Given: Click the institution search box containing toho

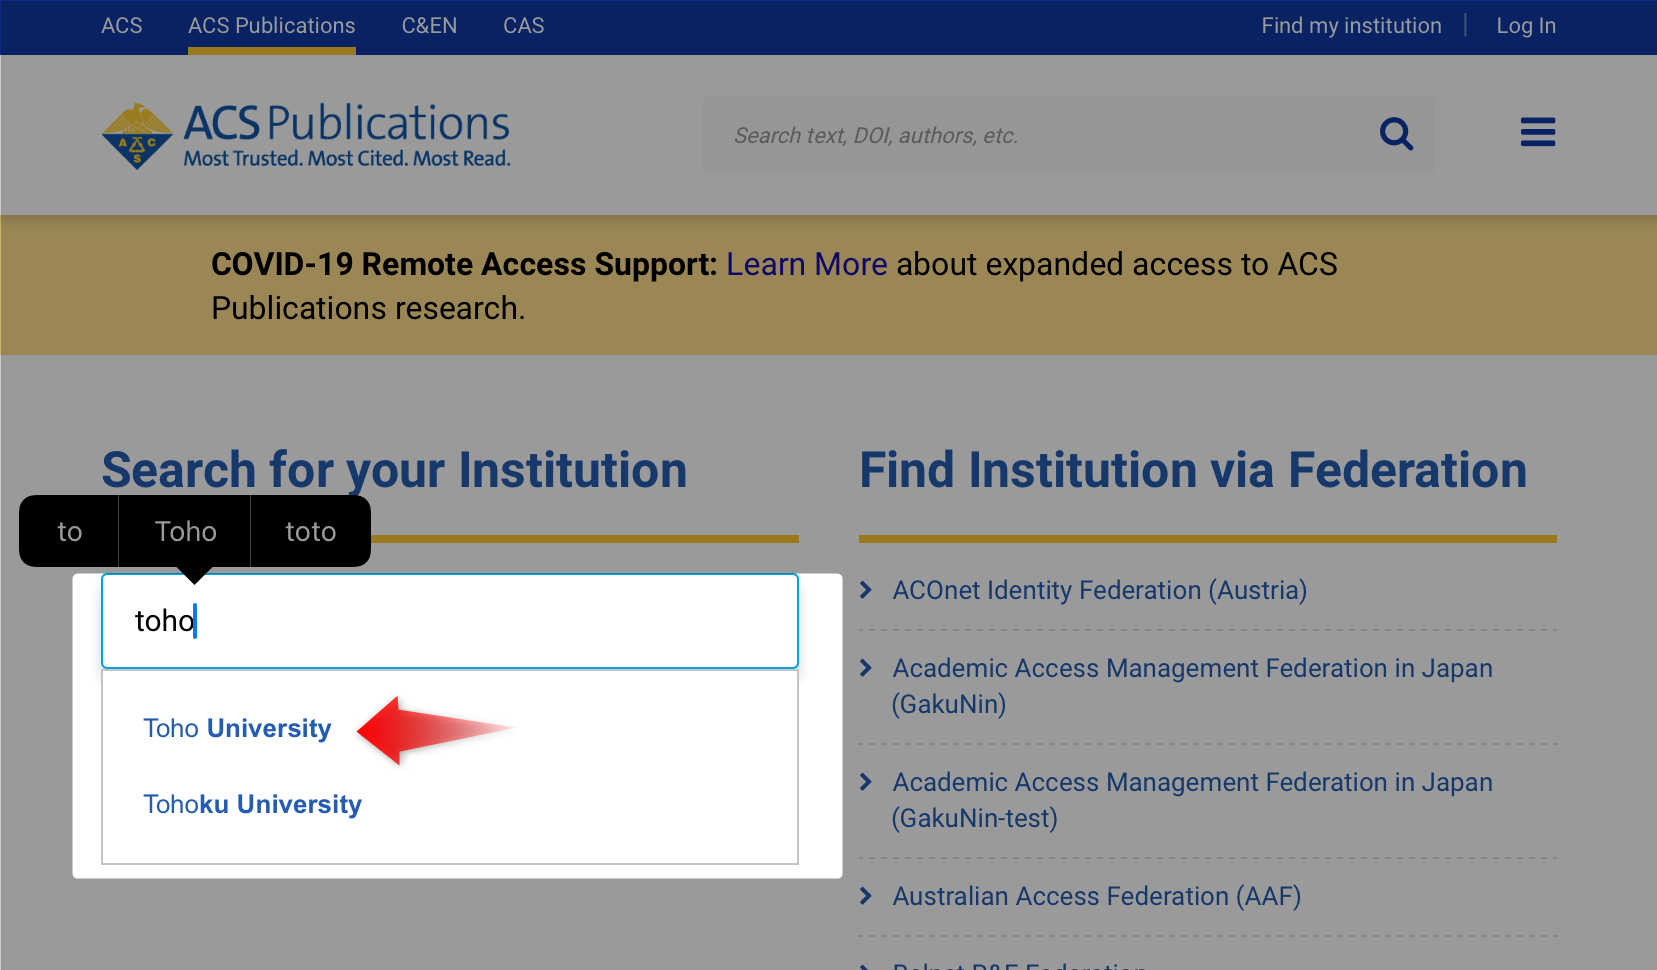Looking at the screenshot, I should [x=450, y=621].
